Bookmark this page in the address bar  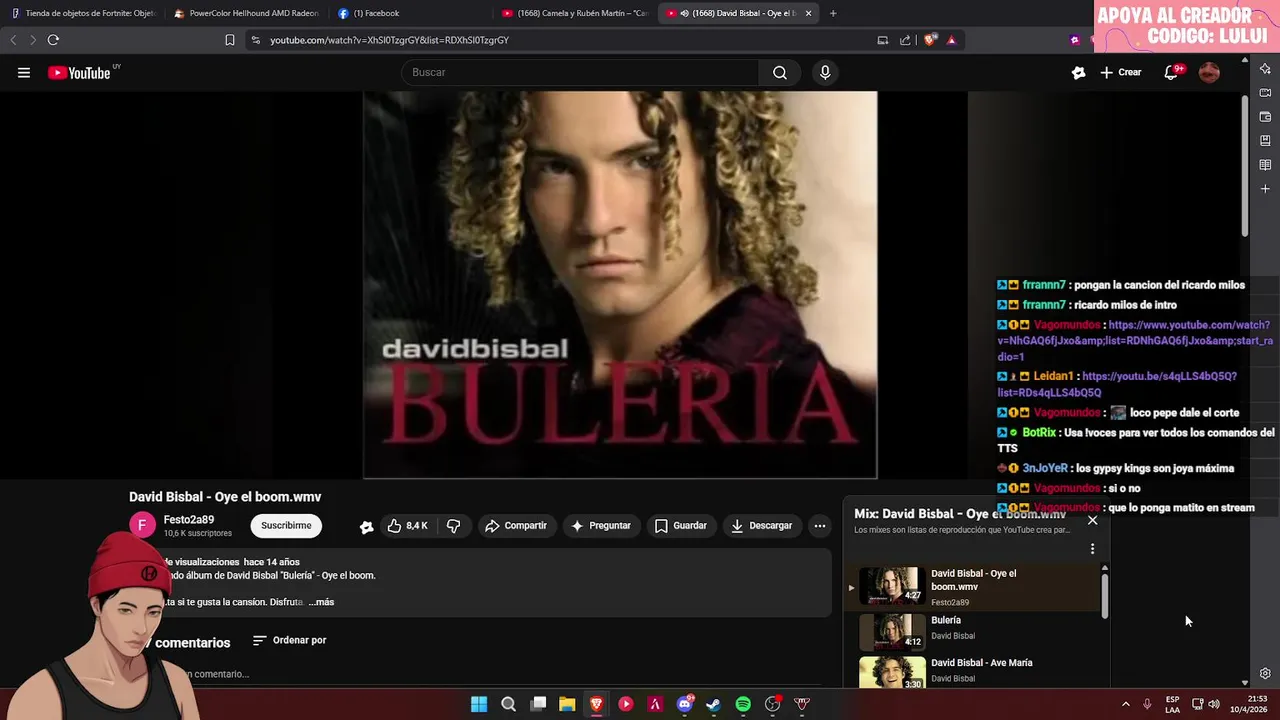(229, 40)
